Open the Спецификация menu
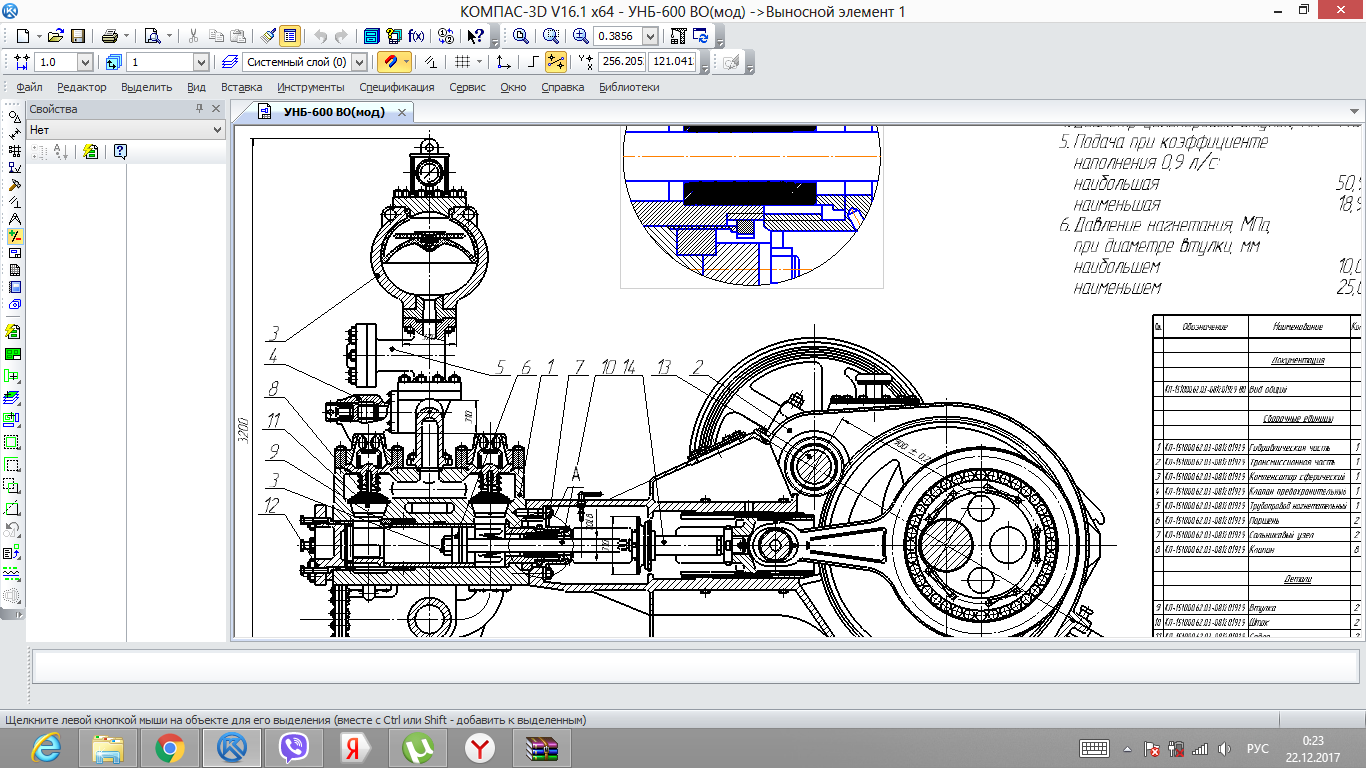The width and height of the screenshot is (1366, 768). (397, 87)
